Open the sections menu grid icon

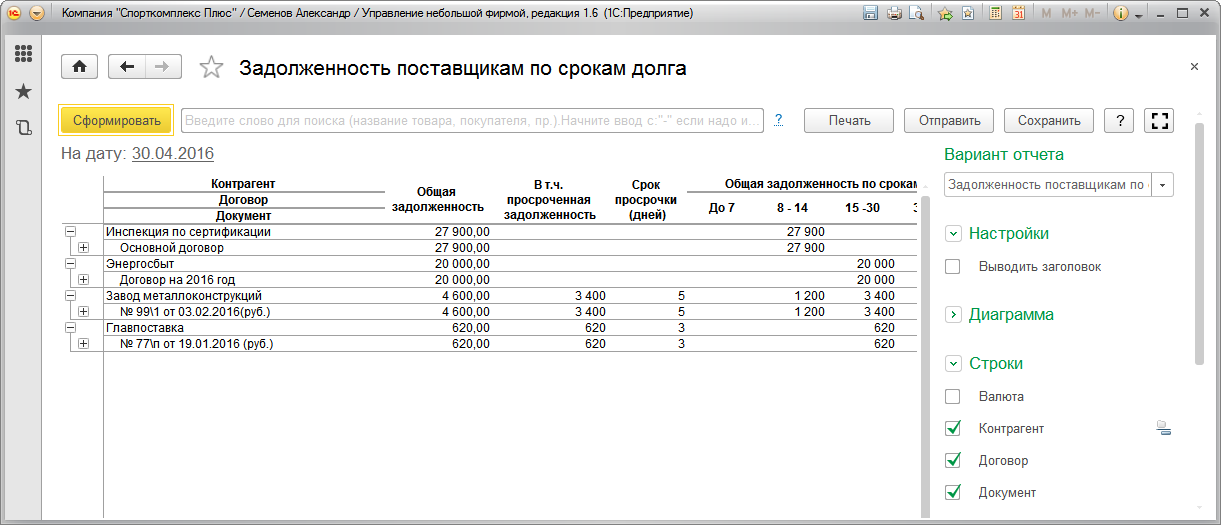(x=23, y=54)
